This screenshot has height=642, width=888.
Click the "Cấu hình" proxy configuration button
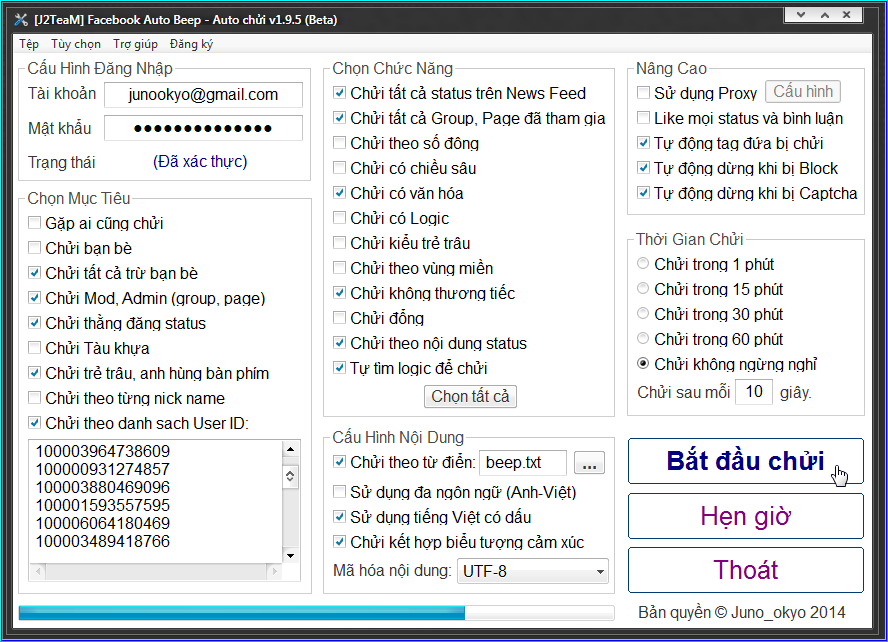pyautogui.click(x=802, y=91)
